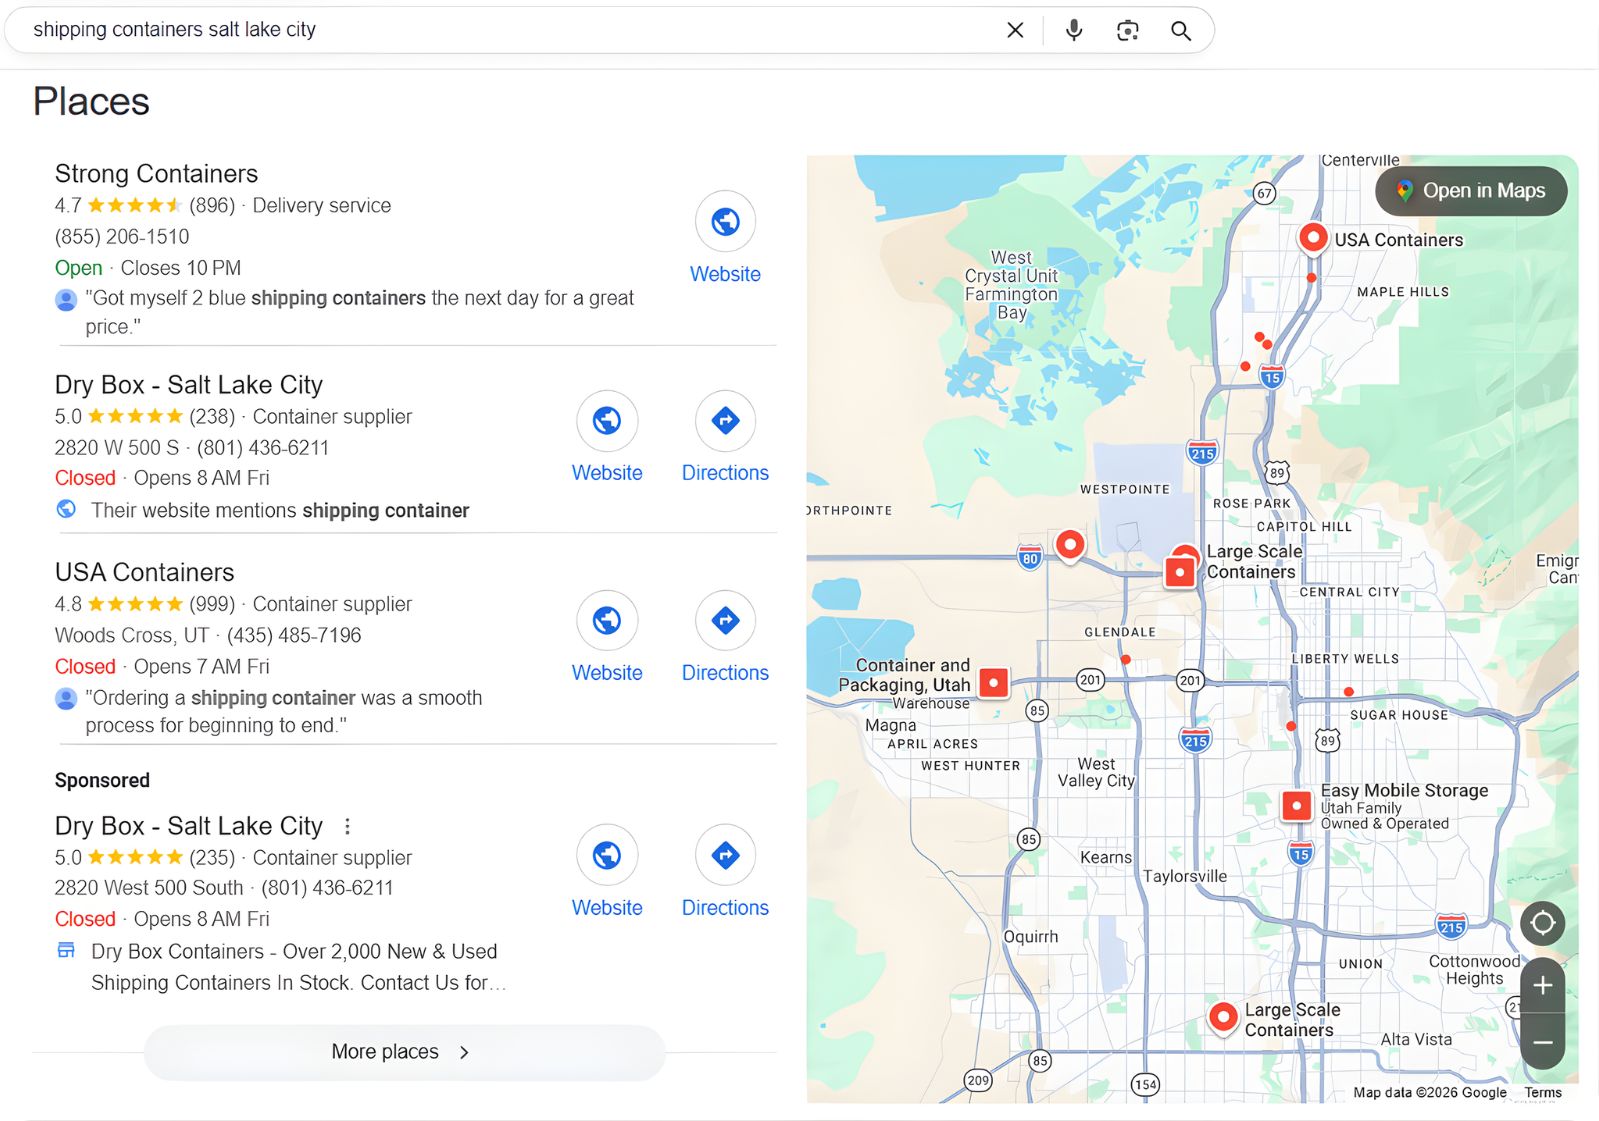
Task: Clear the search box with the X icon
Action: pos(1015,30)
